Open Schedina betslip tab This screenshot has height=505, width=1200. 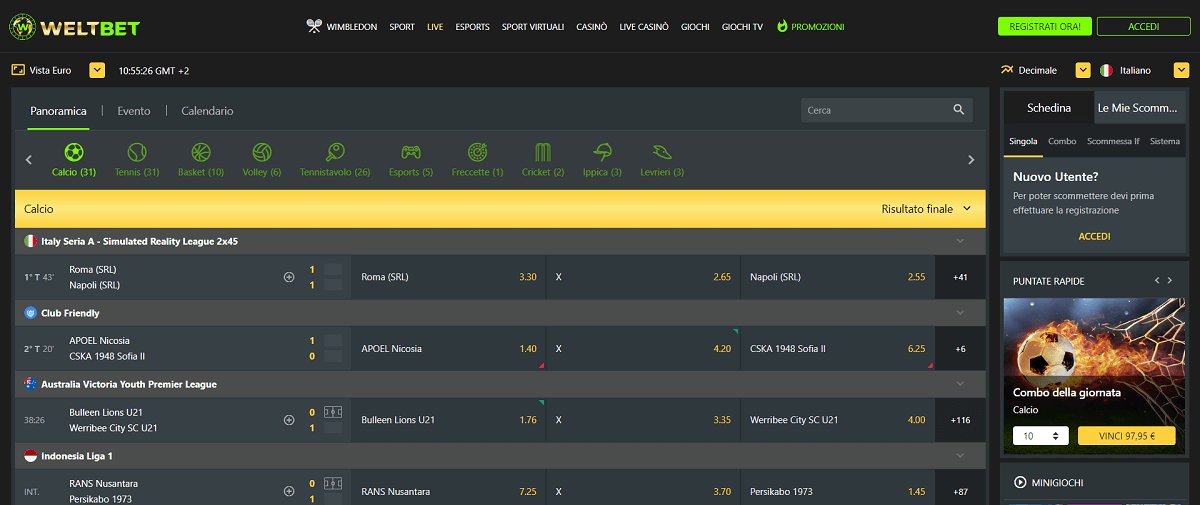(x=1048, y=108)
